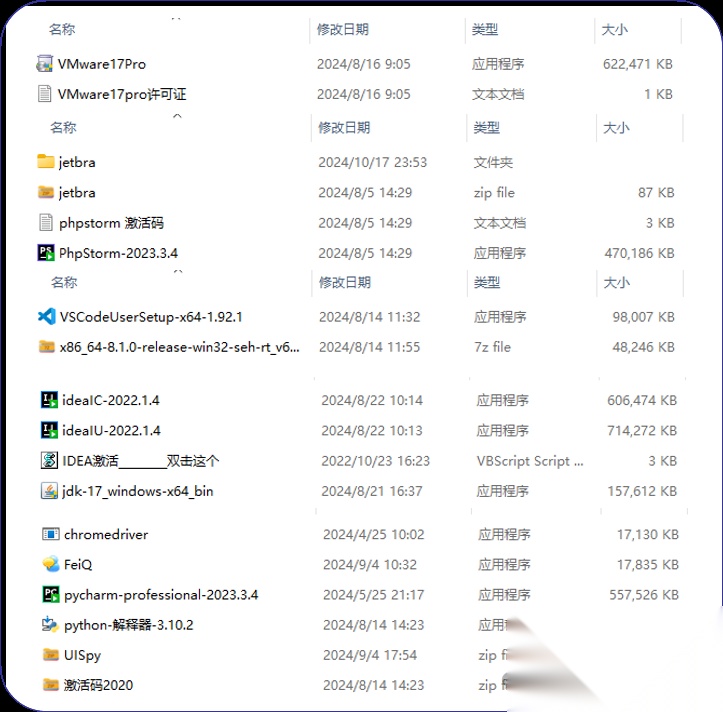Select the VMware17Pro installer icon

pos(45,64)
